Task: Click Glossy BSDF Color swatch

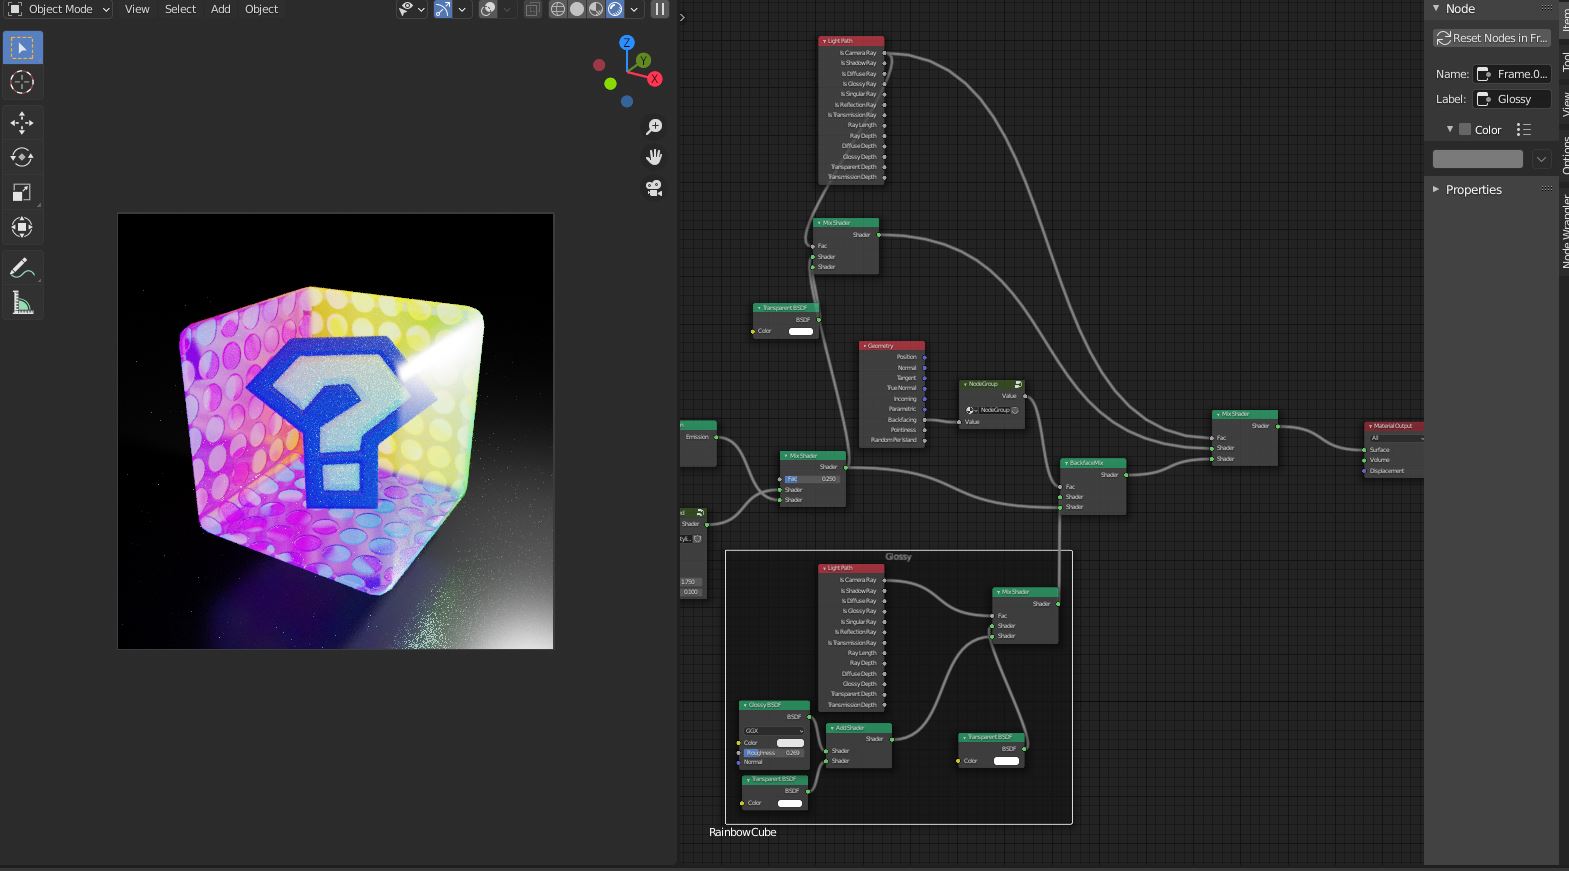Action: pos(790,743)
